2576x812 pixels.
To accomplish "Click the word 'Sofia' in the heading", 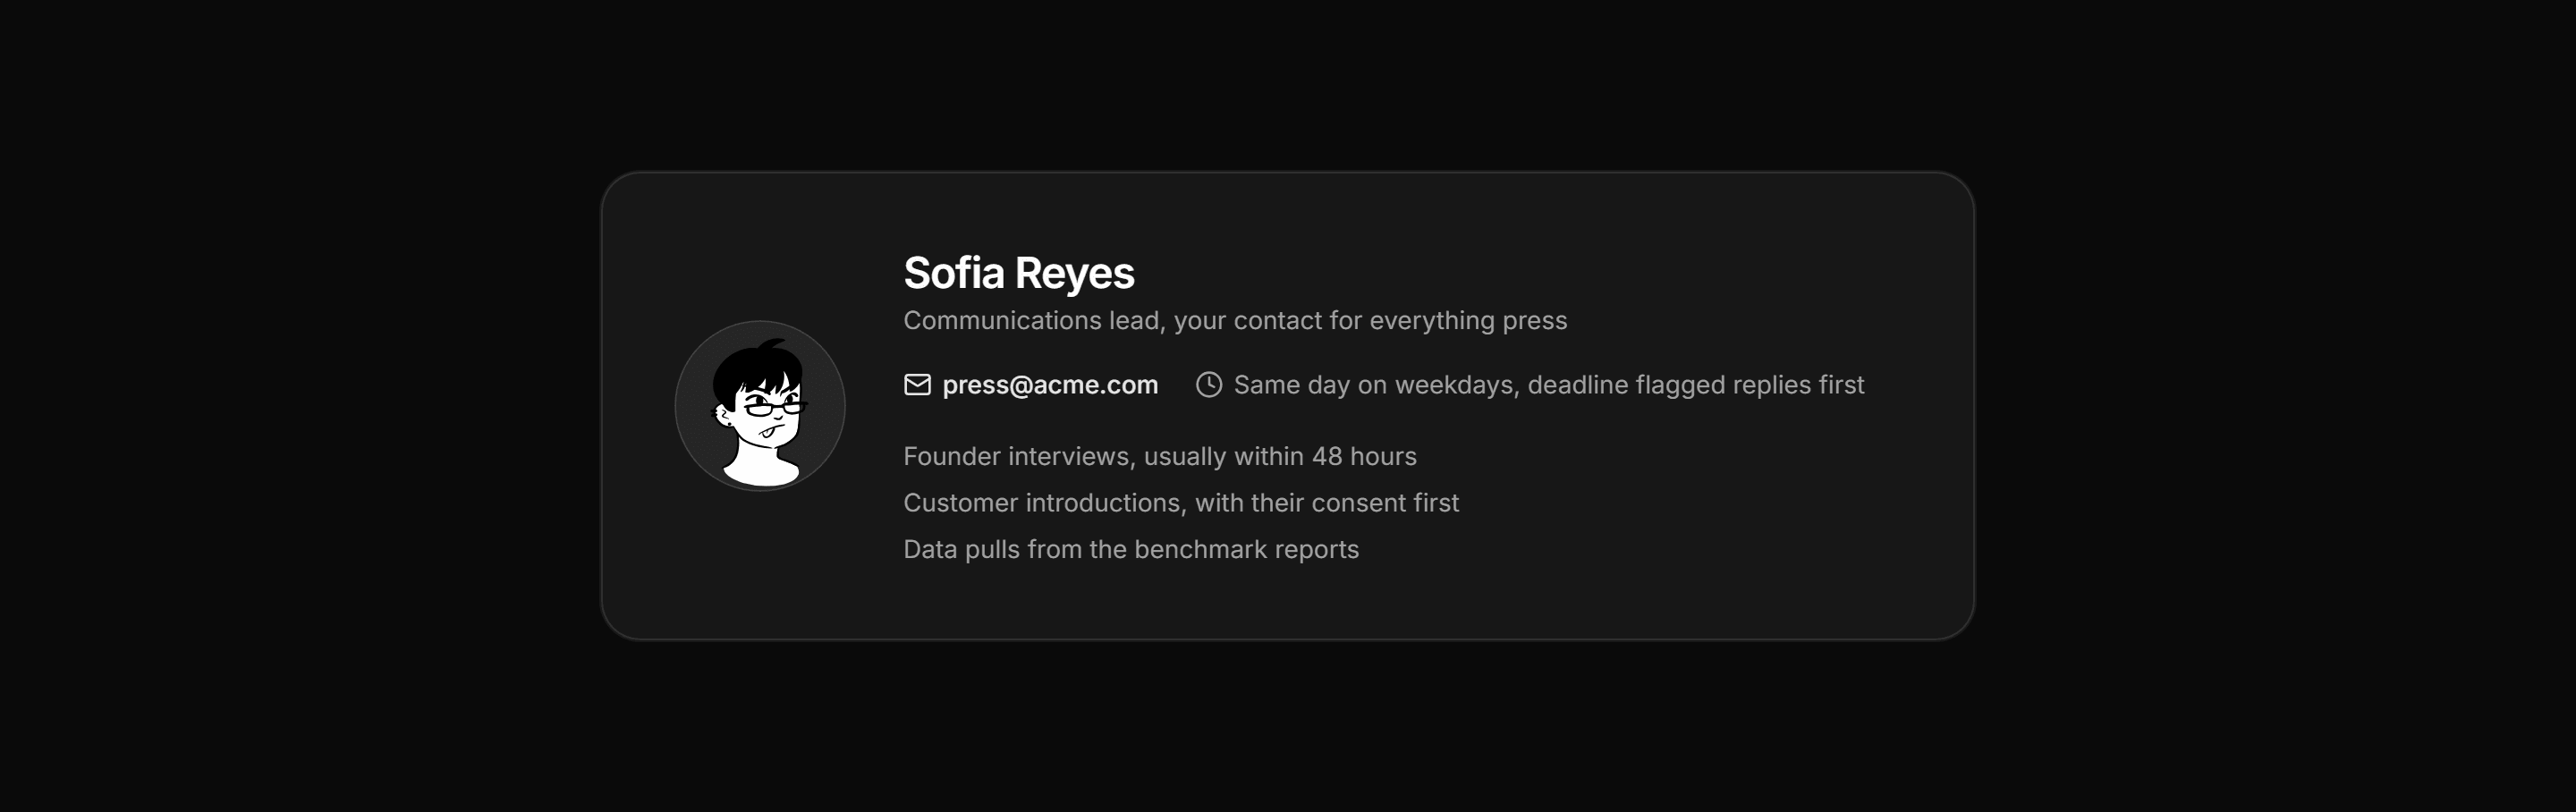I will pyautogui.click(x=954, y=273).
